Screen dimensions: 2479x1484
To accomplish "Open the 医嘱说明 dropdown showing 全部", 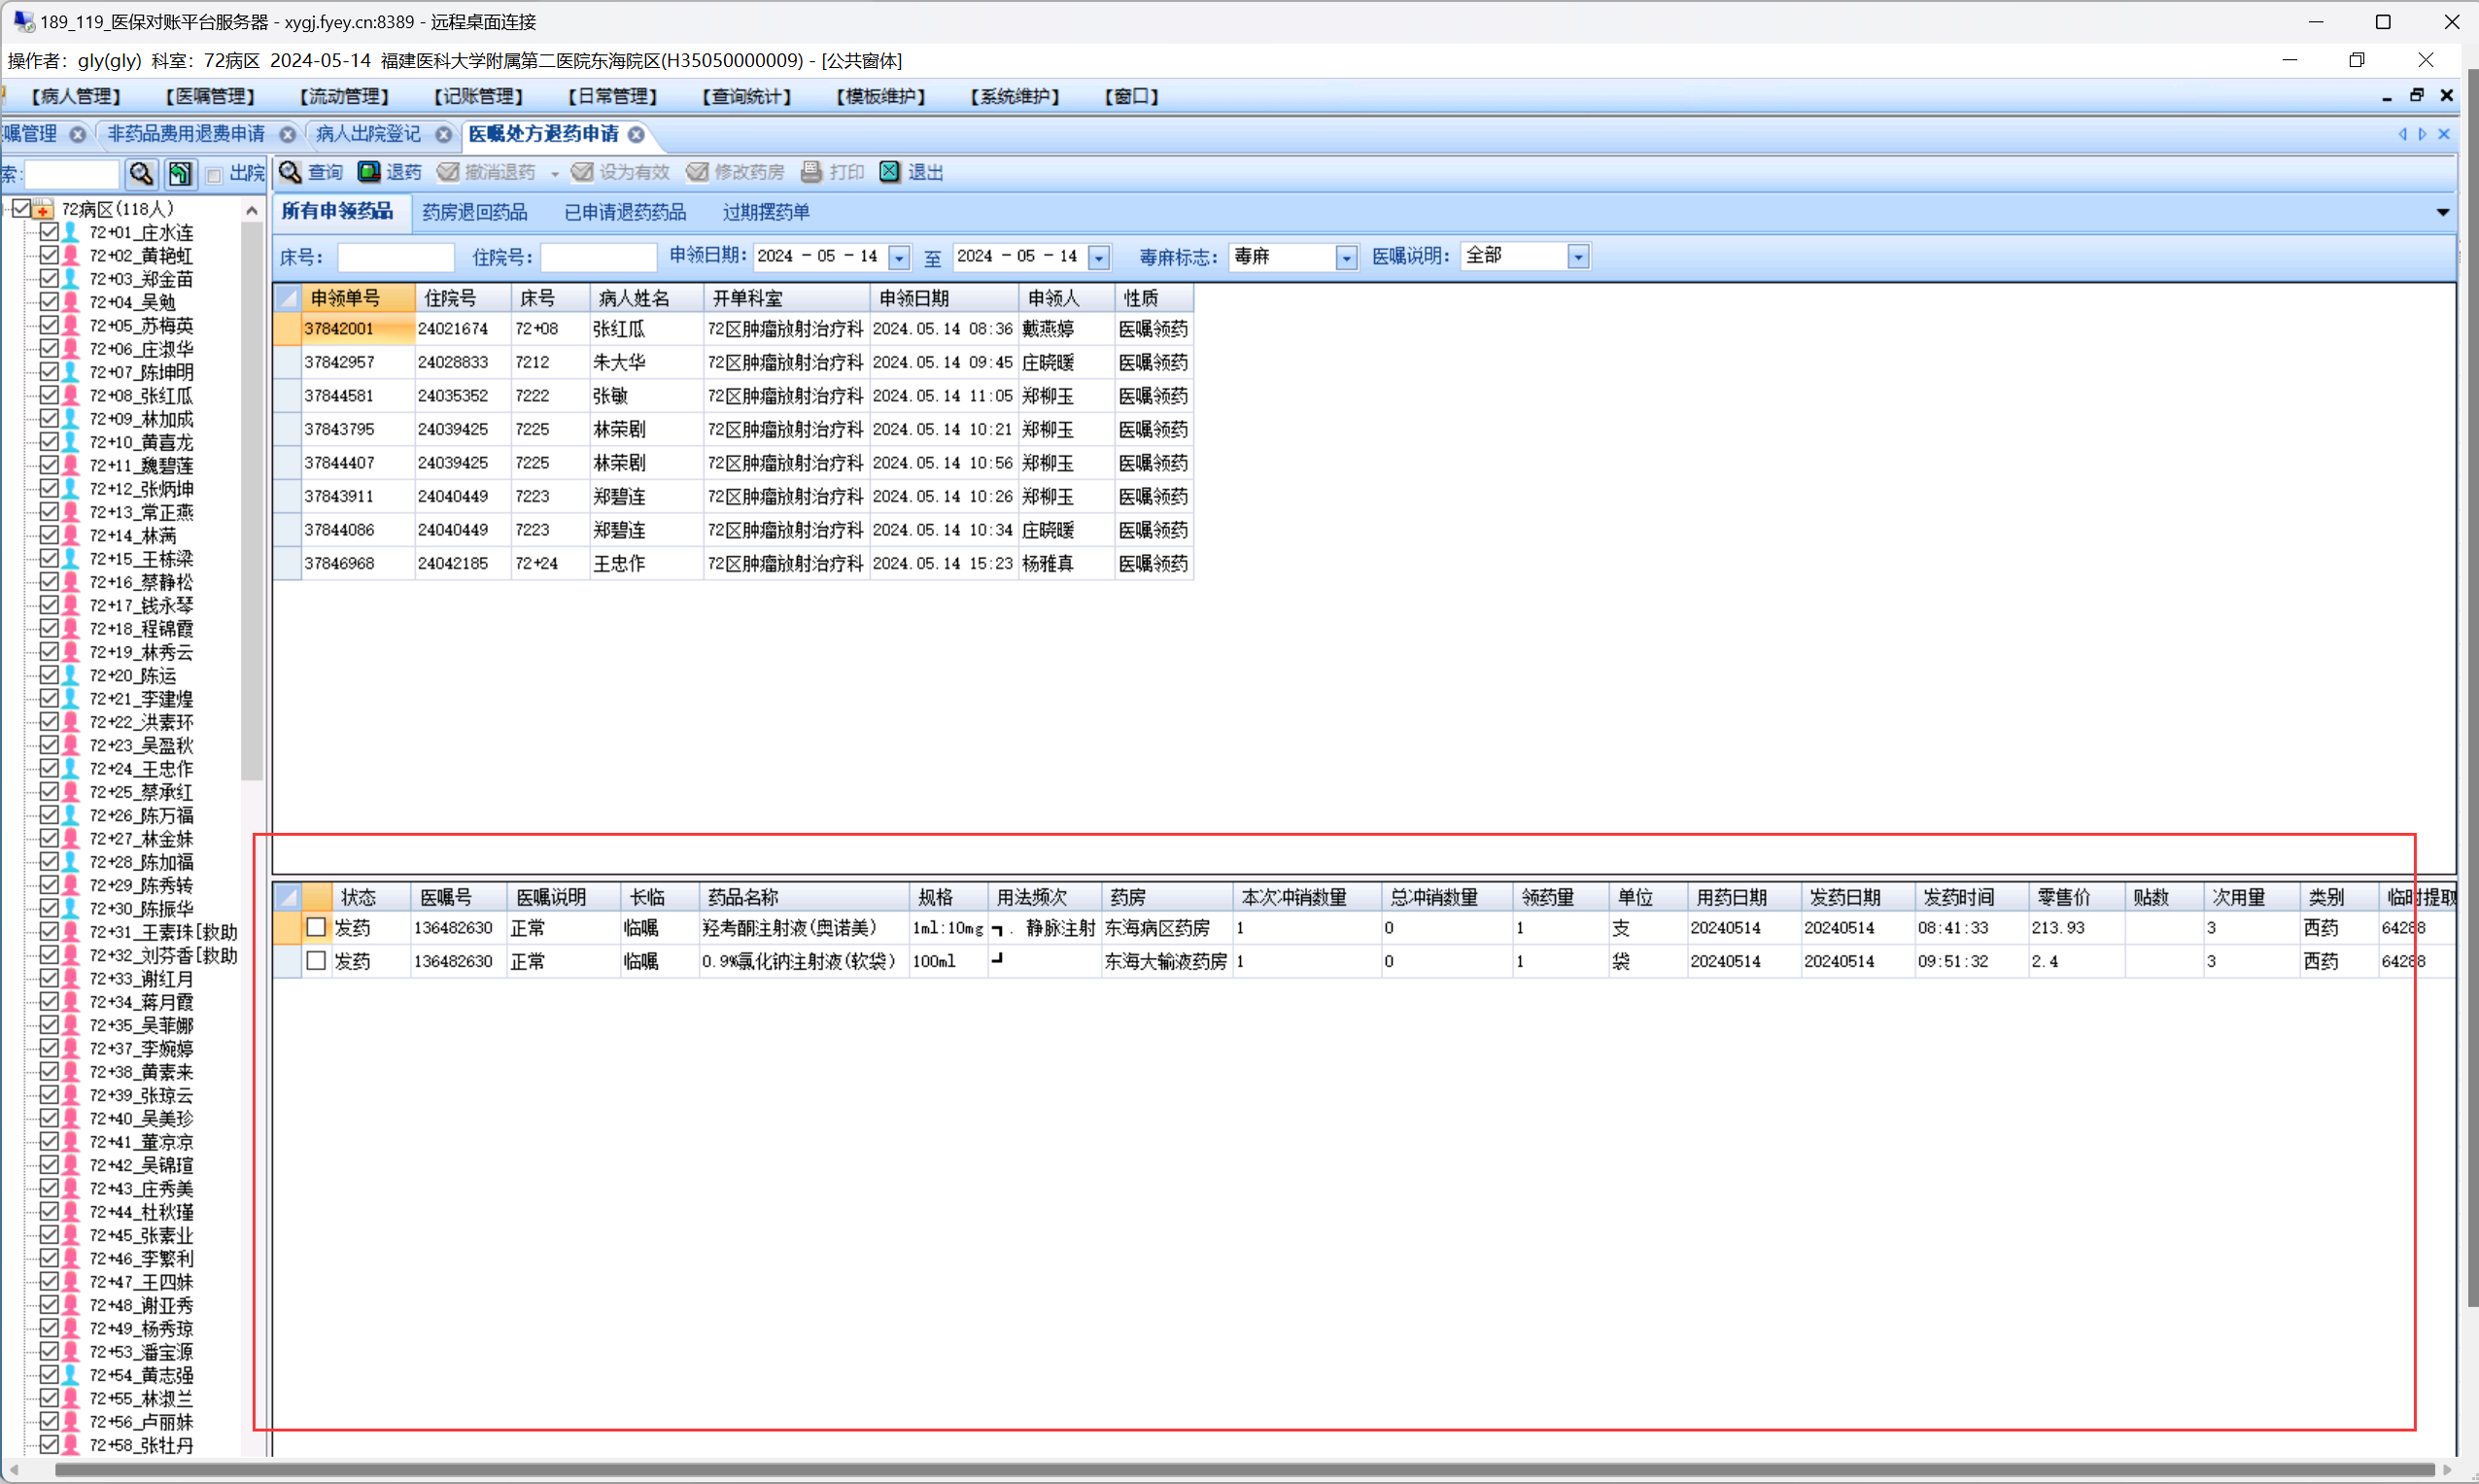I will pyautogui.click(x=1578, y=258).
